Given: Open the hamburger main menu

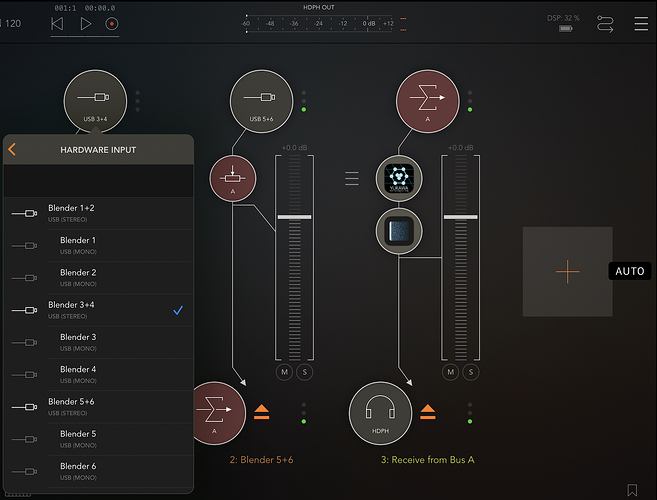Looking at the screenshot, I should tap(641, 24).
